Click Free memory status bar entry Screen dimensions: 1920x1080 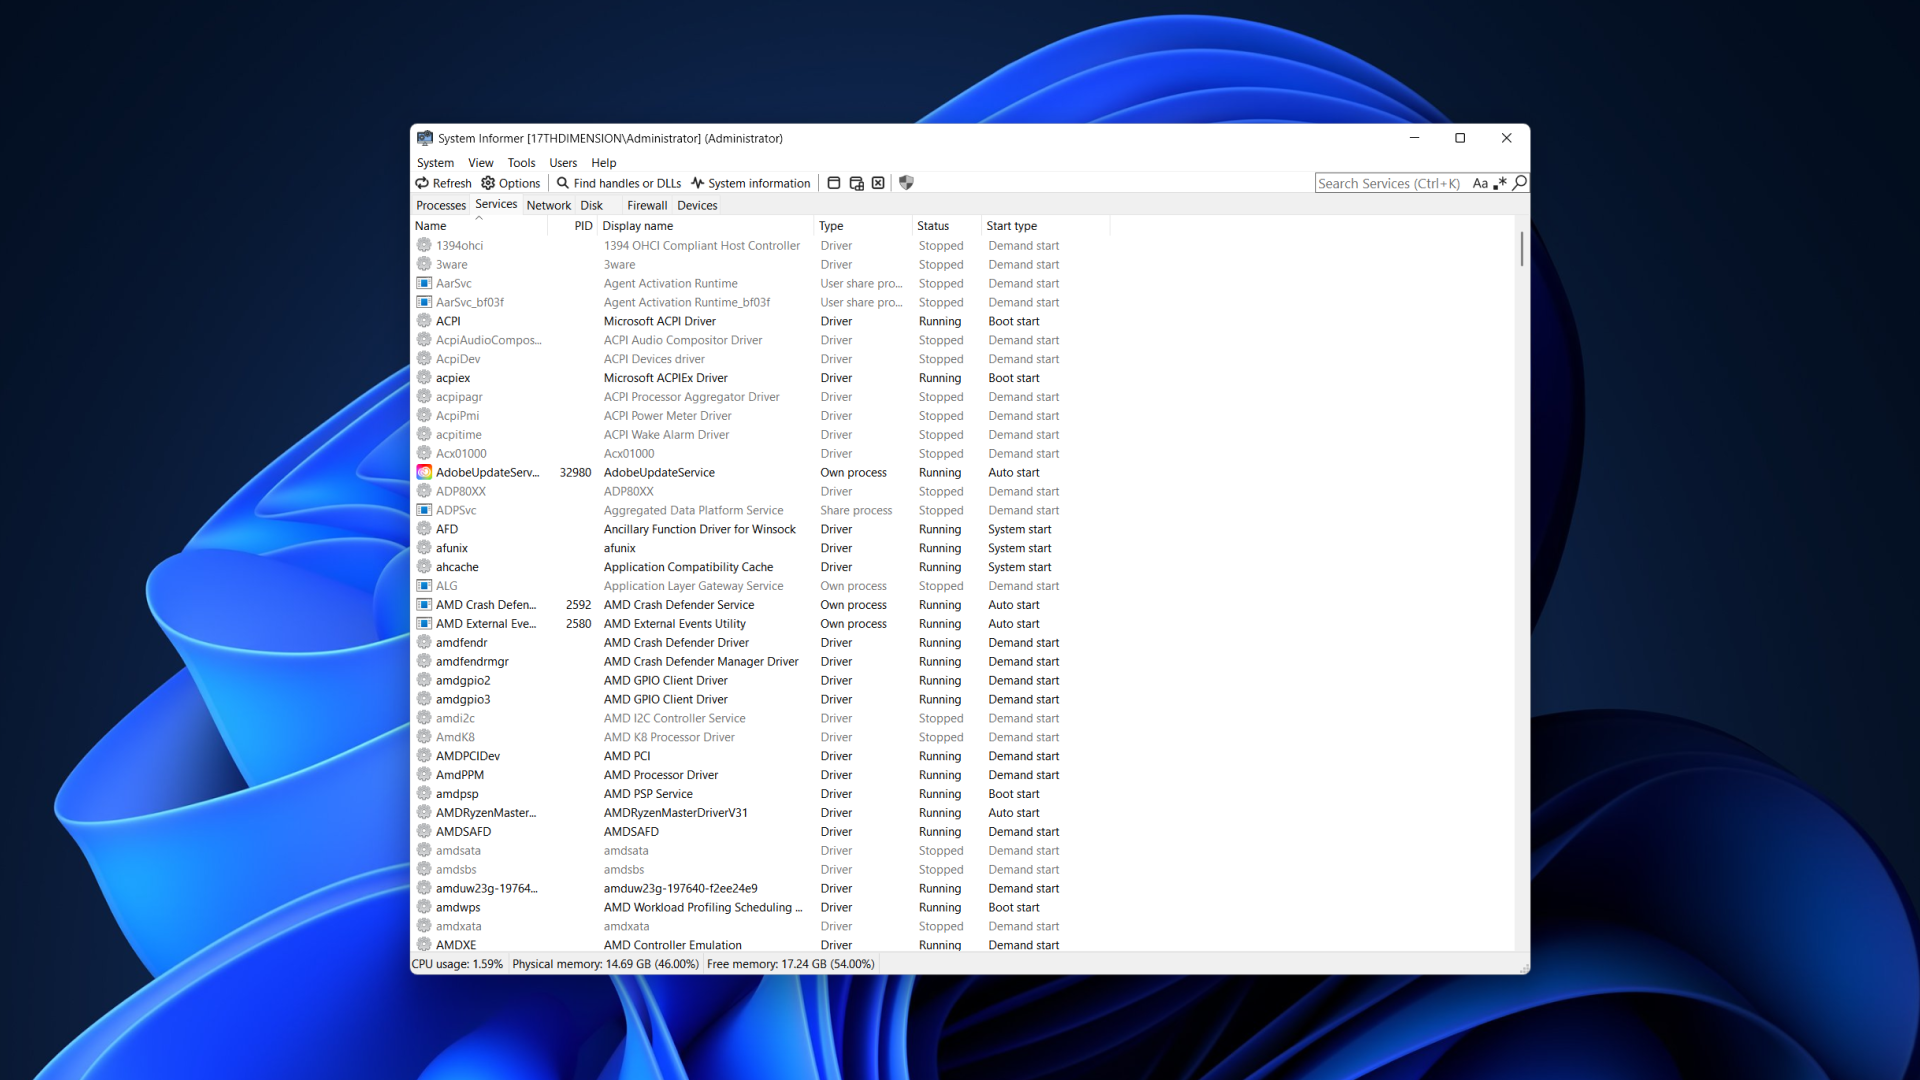pos(790,964)
